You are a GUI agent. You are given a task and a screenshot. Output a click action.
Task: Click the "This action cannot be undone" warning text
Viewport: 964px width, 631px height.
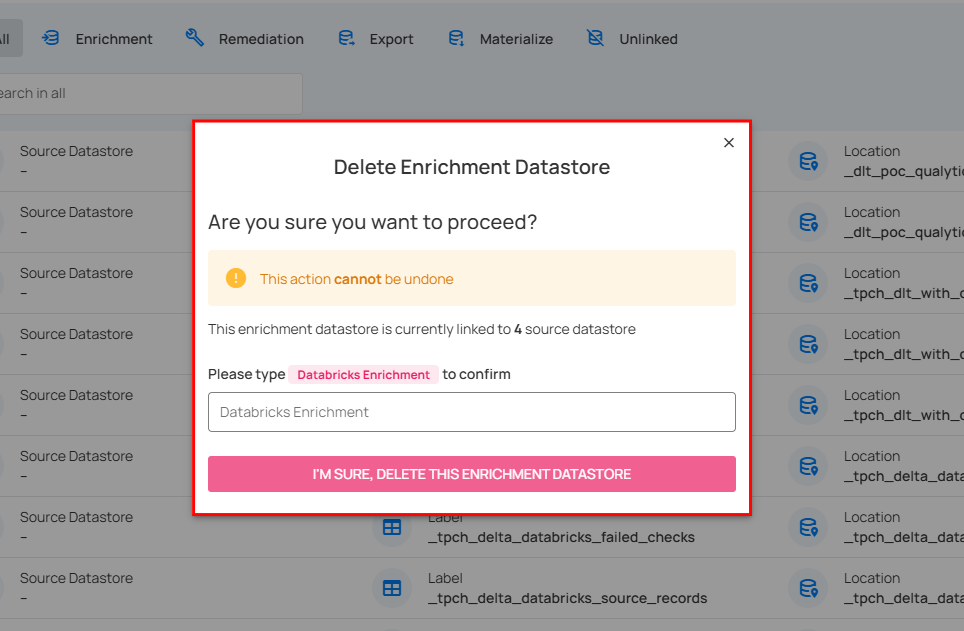click(357, 279)
